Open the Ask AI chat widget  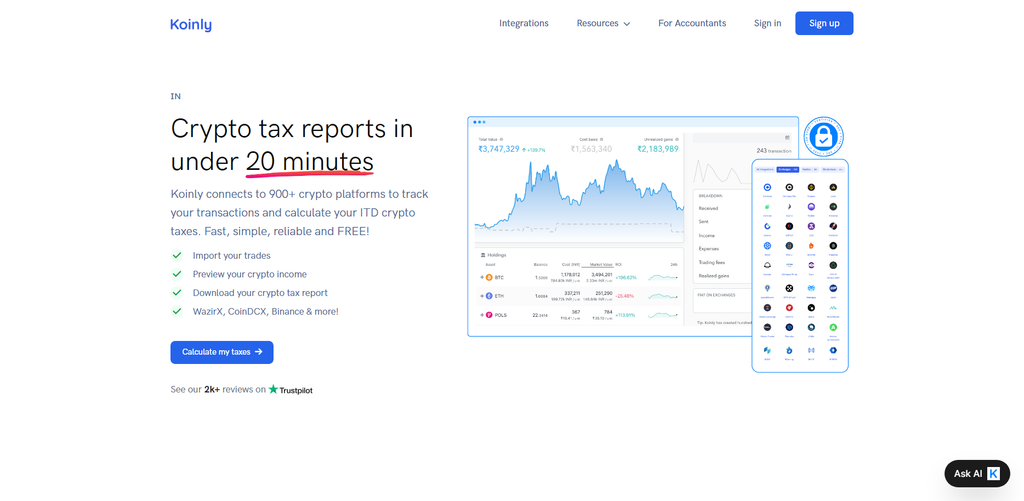pyautogui.click(x=977, y=474)
